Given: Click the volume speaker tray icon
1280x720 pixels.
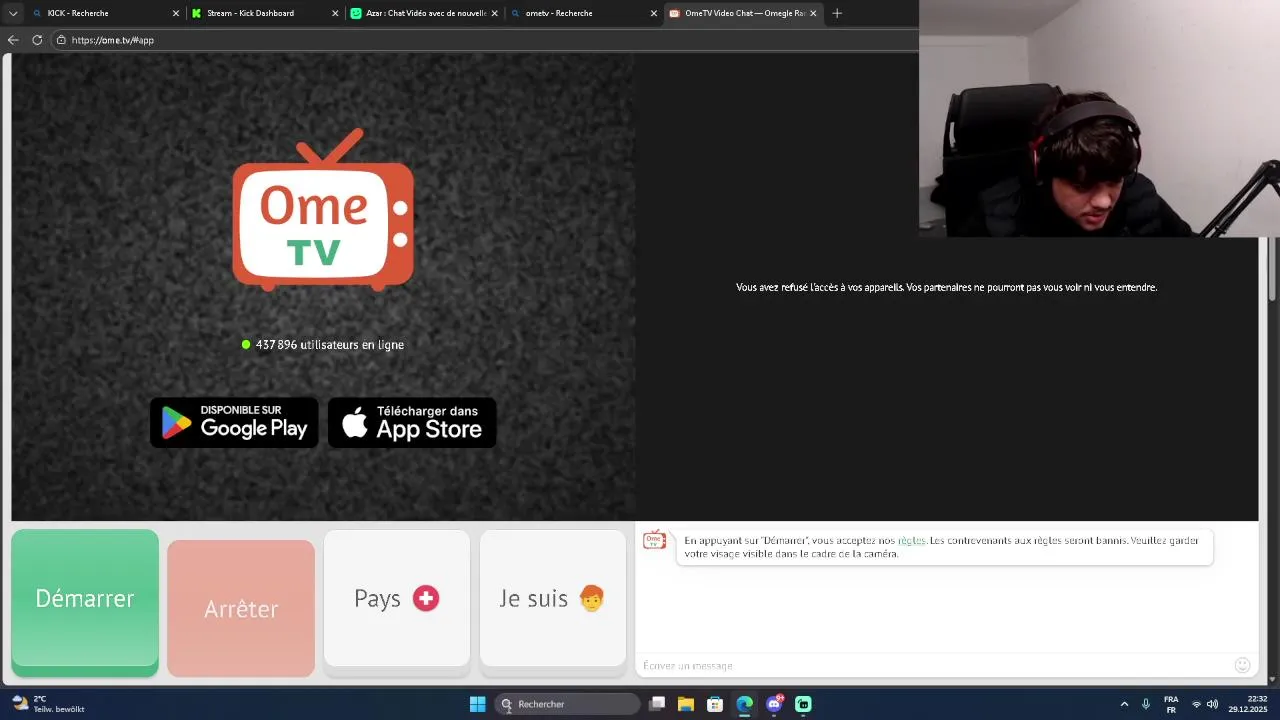Looking at the screenshot, I should [1212, 704].
